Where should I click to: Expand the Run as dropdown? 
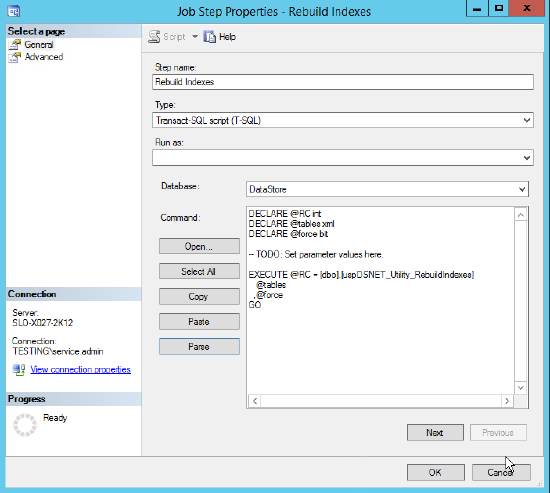coord(526,158)
